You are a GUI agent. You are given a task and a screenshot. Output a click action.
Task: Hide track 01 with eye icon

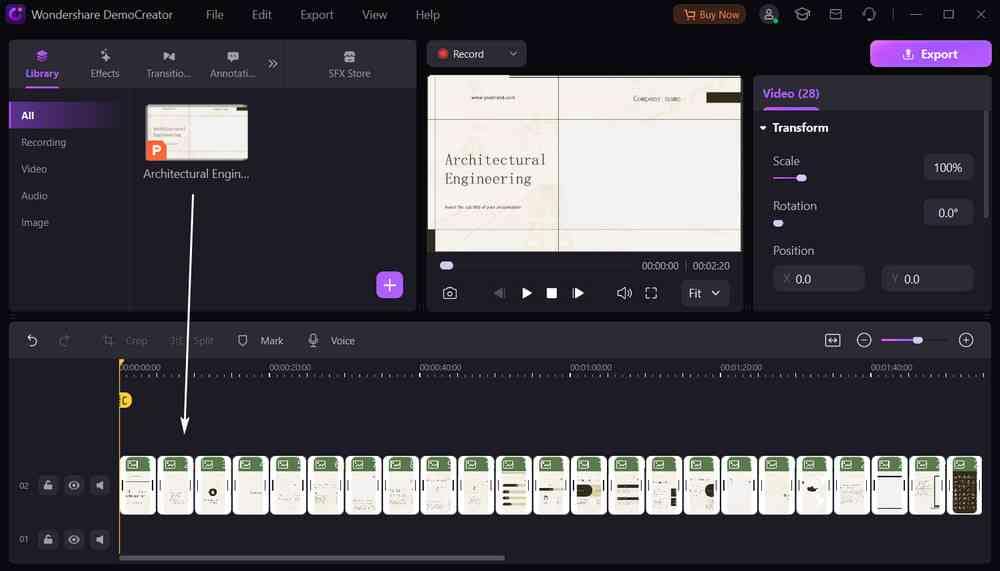[x=74, y=540]
